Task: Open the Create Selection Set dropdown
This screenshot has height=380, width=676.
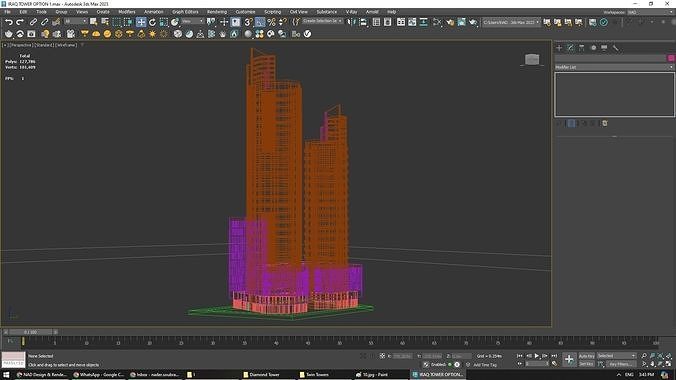Action: [322, 21]
